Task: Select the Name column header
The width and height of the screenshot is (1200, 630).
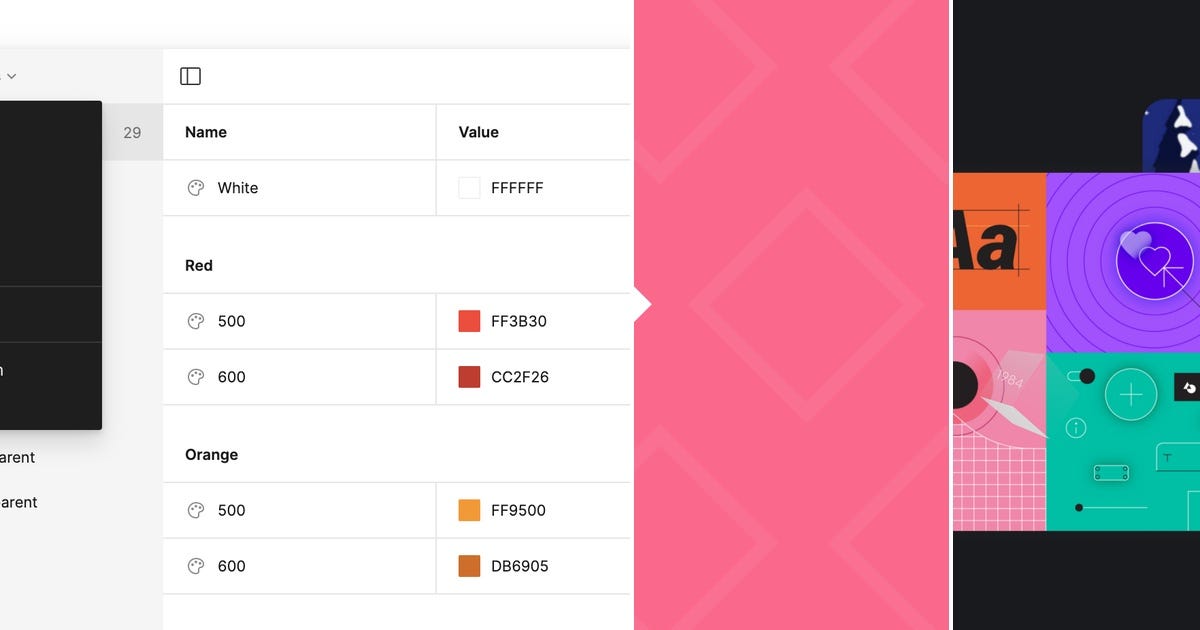Action: point(205,131)
